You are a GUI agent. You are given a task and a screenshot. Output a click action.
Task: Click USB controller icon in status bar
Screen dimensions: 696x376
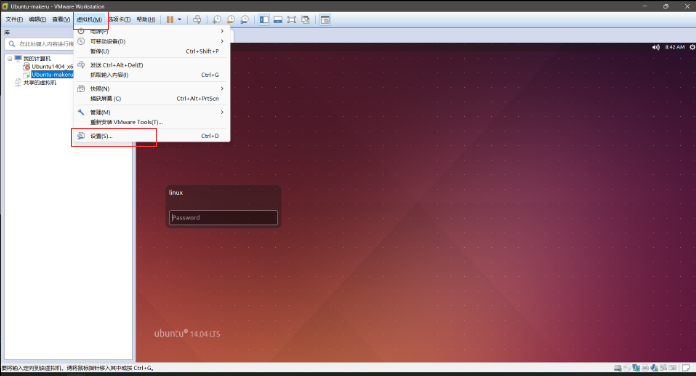point(663,368)
